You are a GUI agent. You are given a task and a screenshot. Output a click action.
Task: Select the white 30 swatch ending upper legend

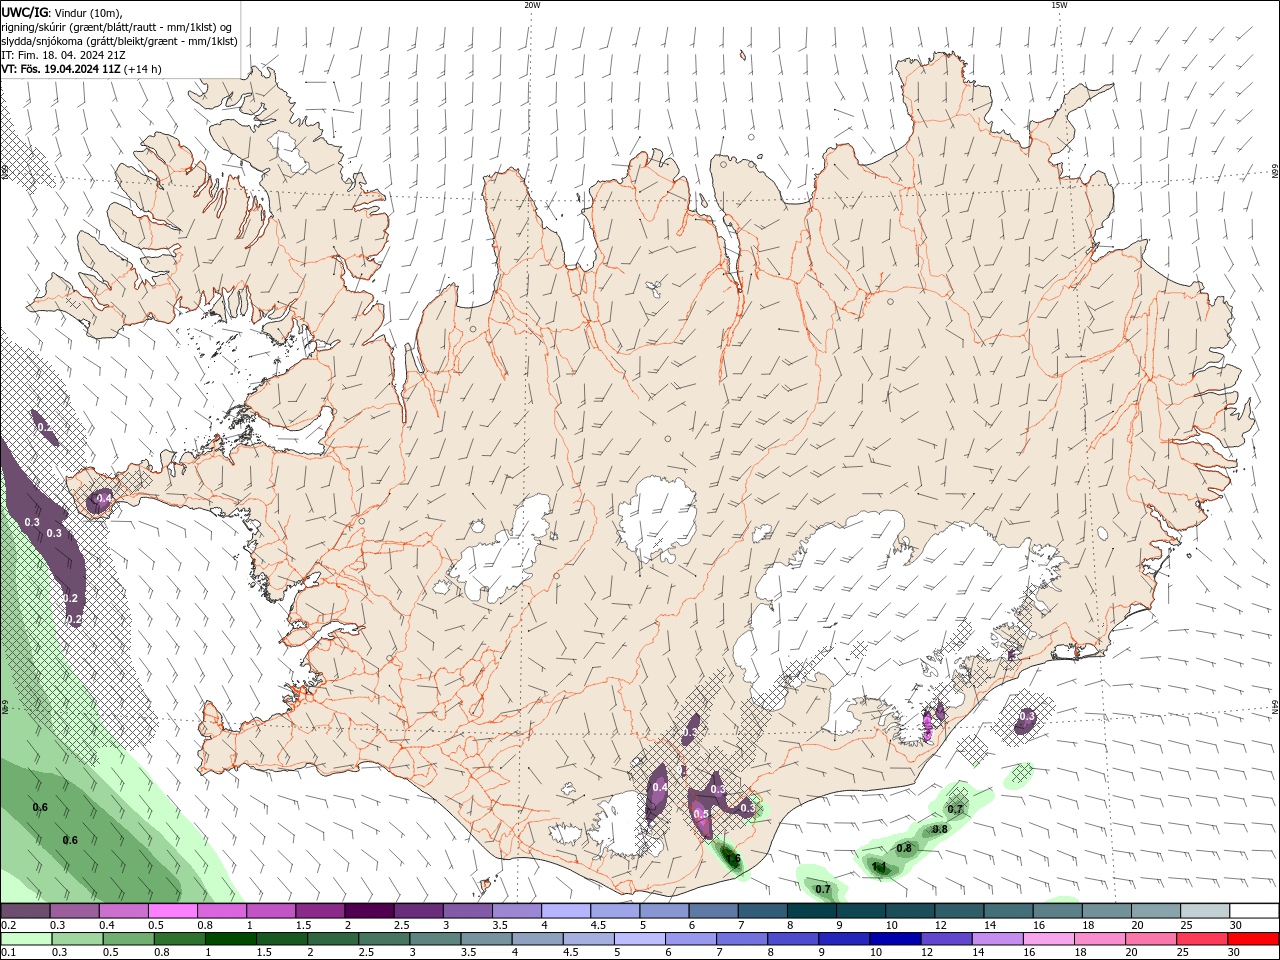click(1253, 911)
